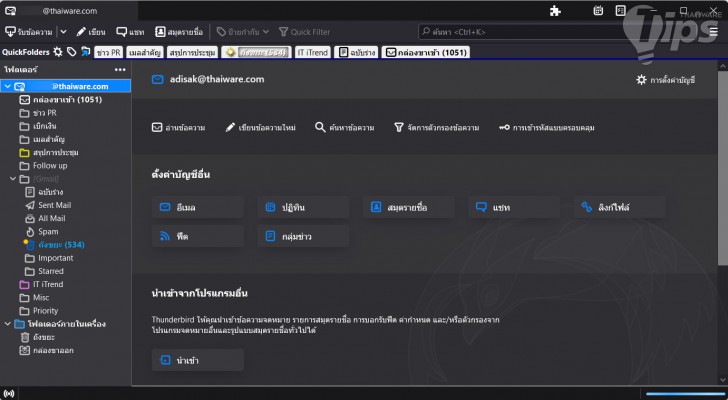Select the Spam folder
The image size is (728, 400).
[42, 232]
